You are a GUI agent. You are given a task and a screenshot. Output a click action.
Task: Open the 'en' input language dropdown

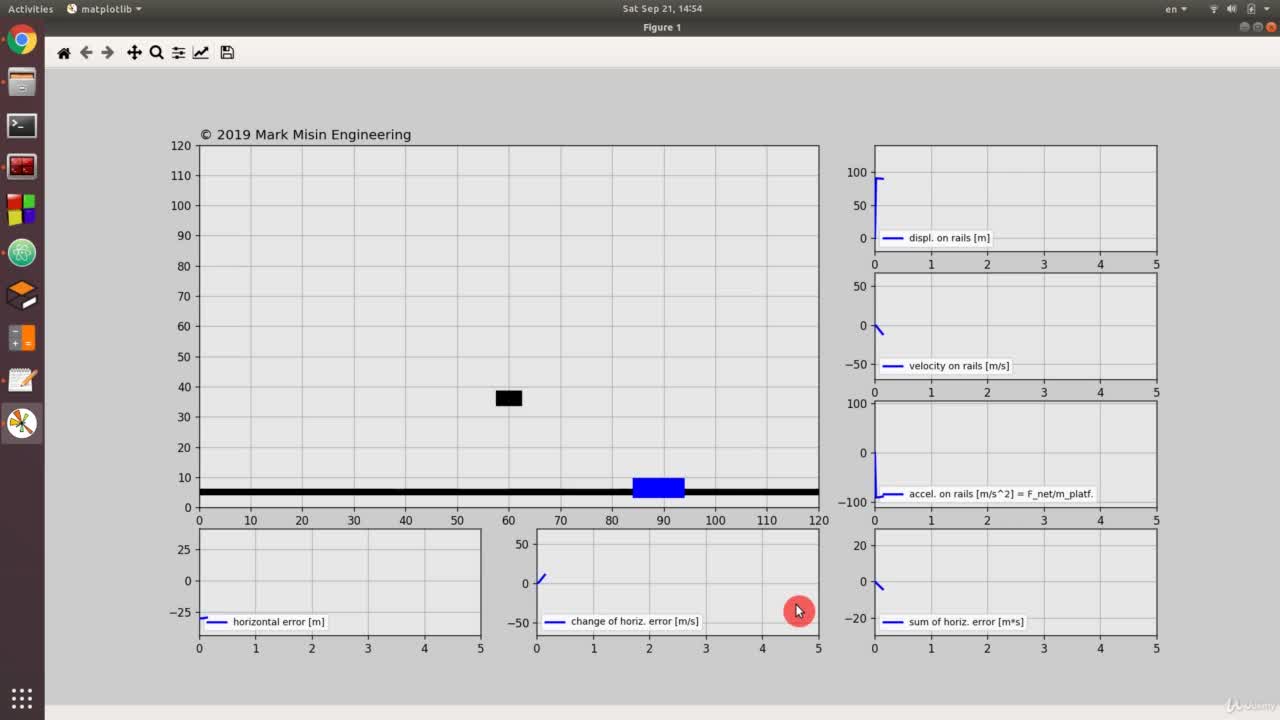coord(1176,9)
